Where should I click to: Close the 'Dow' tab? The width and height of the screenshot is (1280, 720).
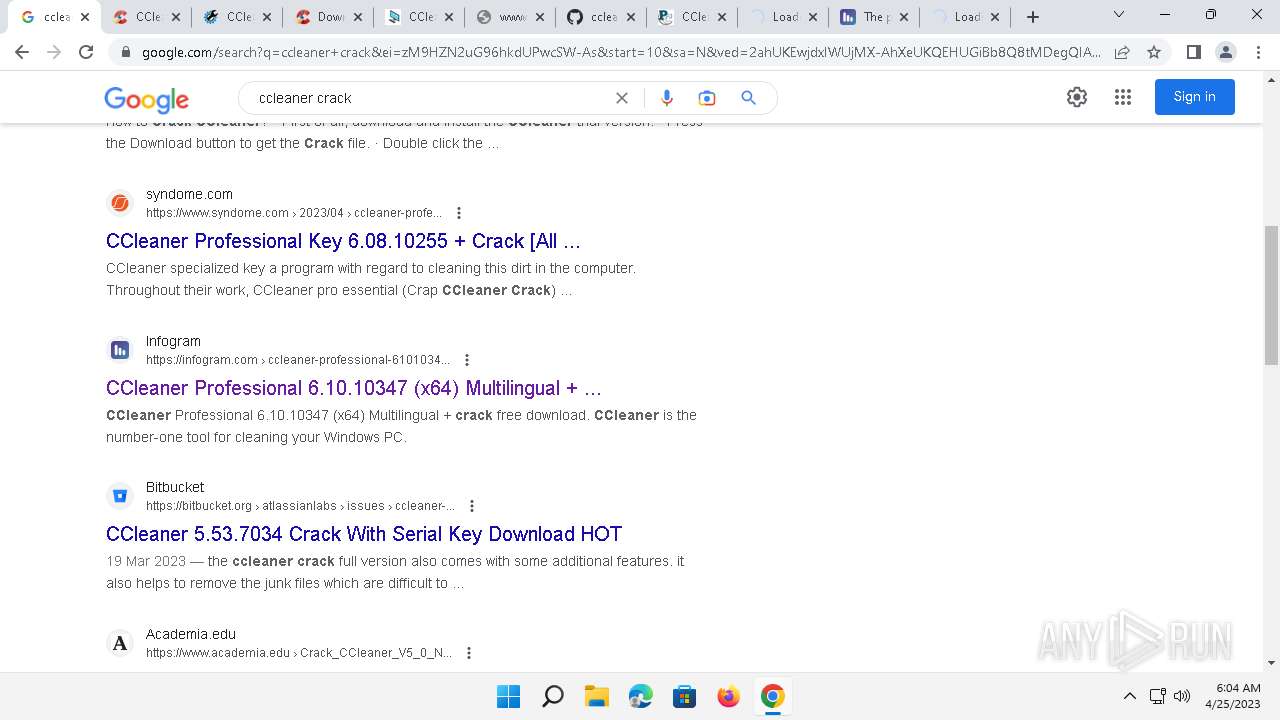point(358,17)
